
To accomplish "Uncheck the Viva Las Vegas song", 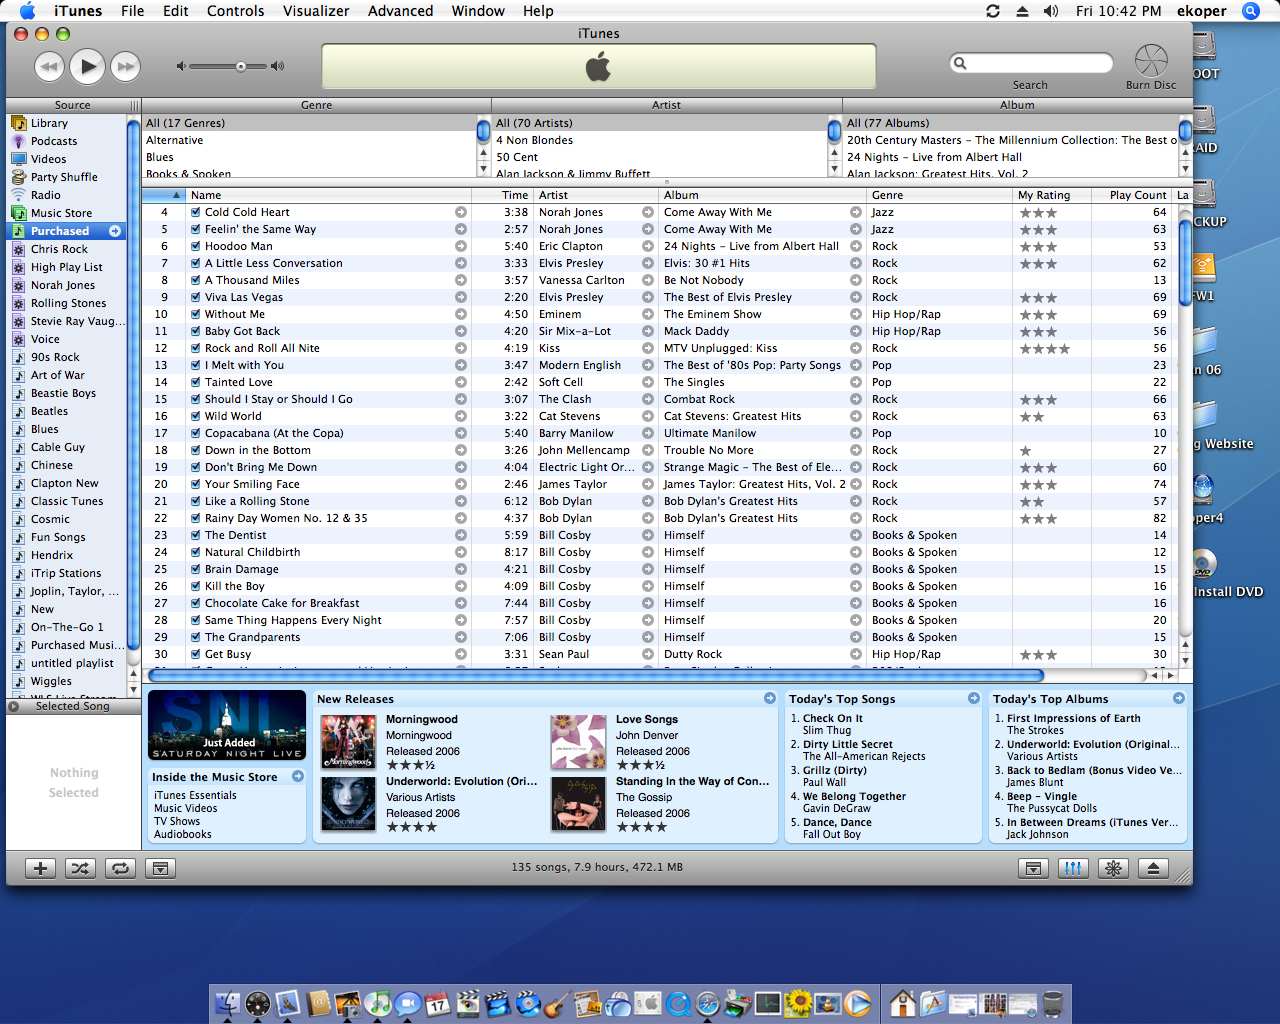I will point(196,297).
